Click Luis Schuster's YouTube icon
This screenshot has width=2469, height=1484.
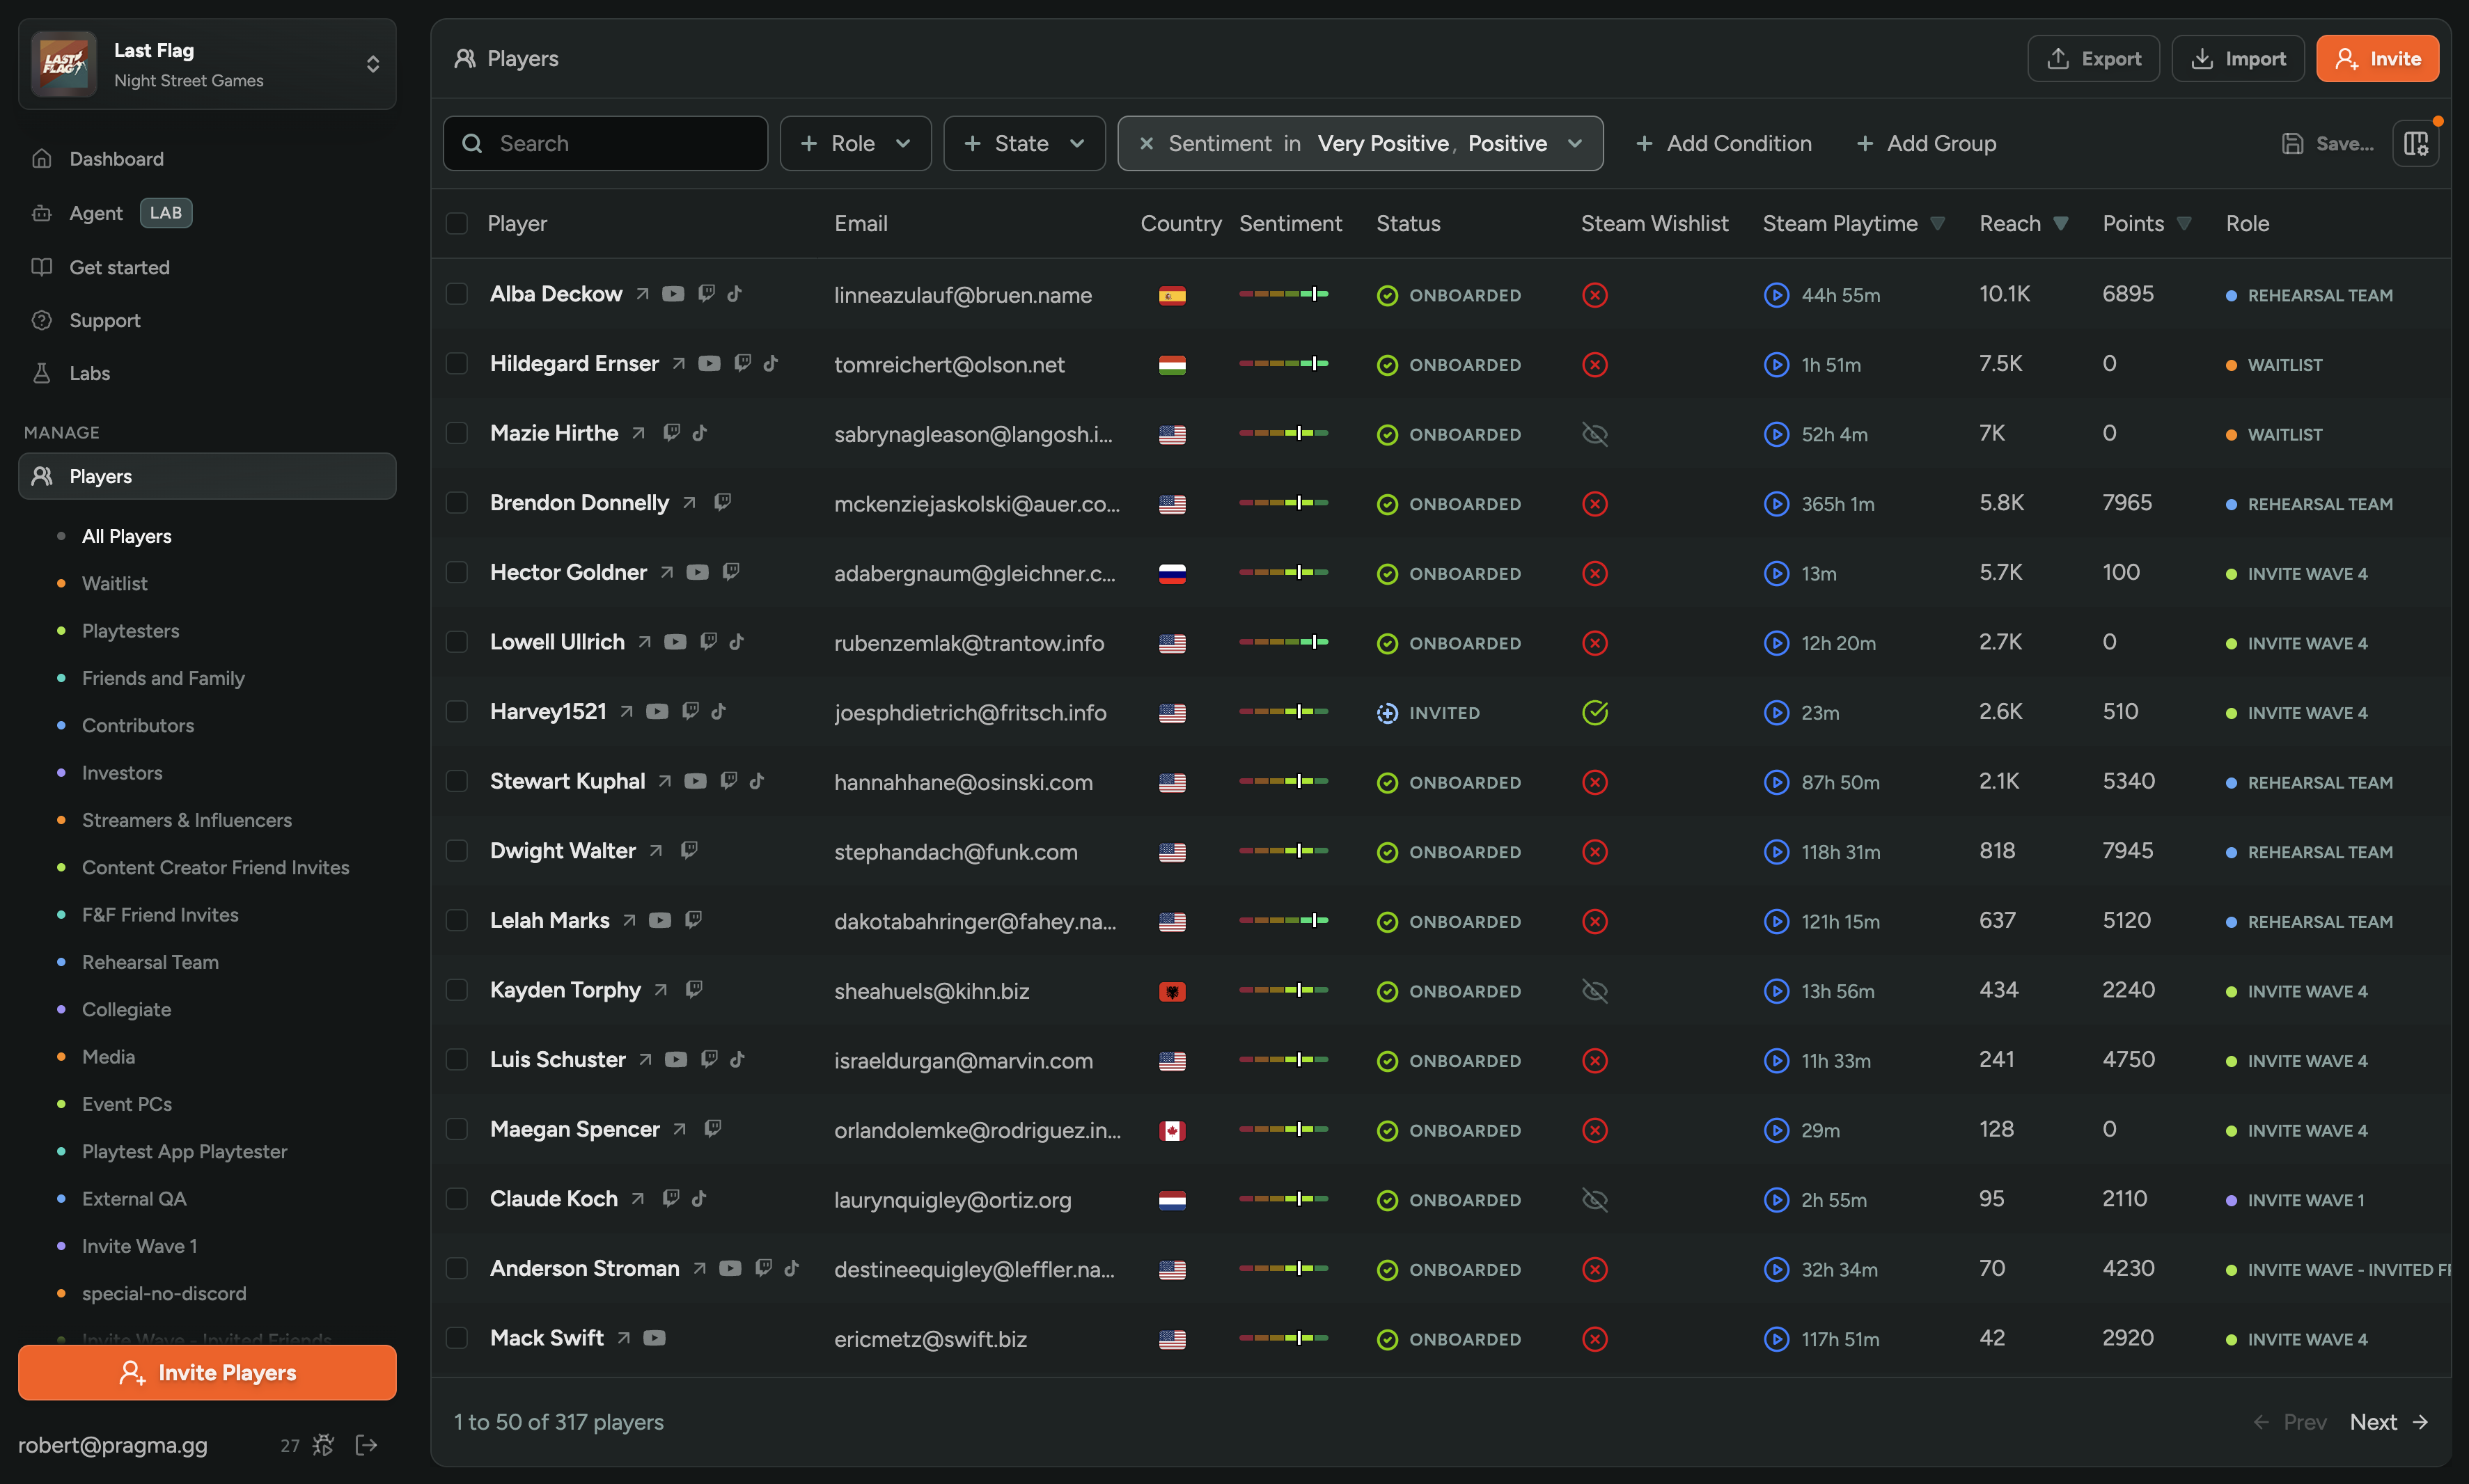click(x=676, y=1059)
